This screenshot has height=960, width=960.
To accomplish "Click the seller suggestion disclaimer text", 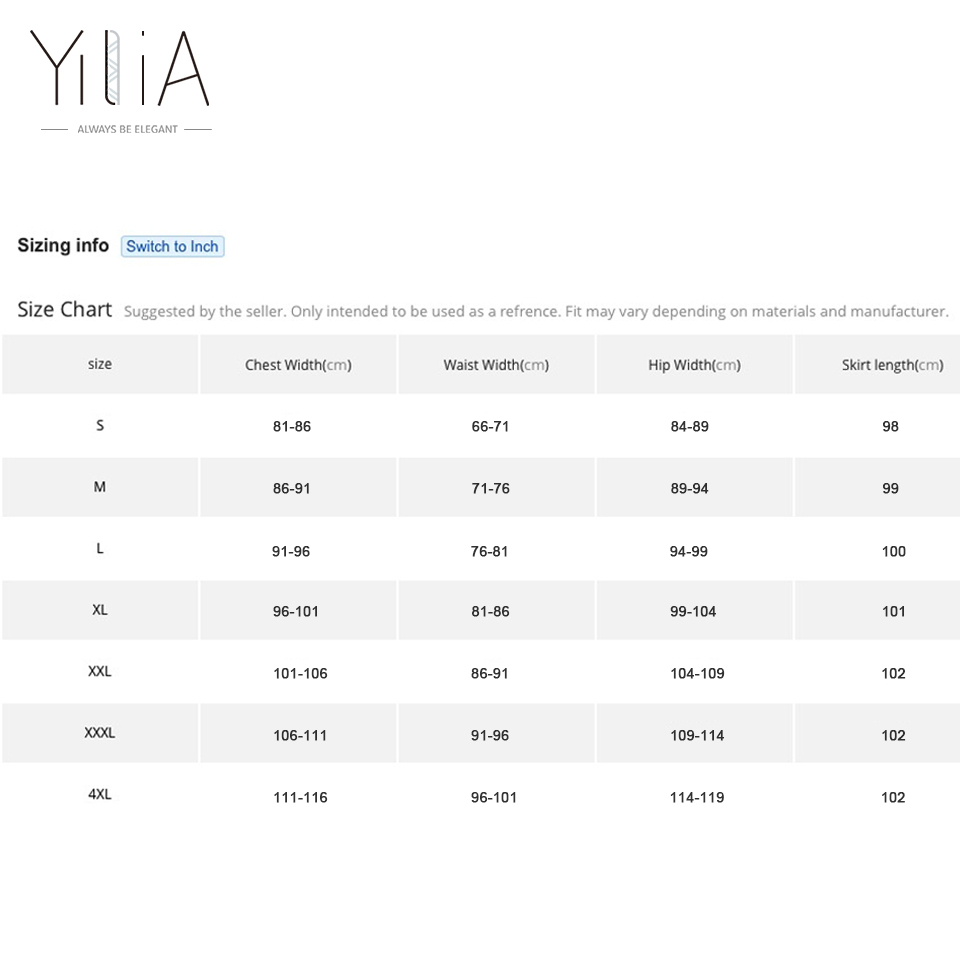I will point(535,311).
